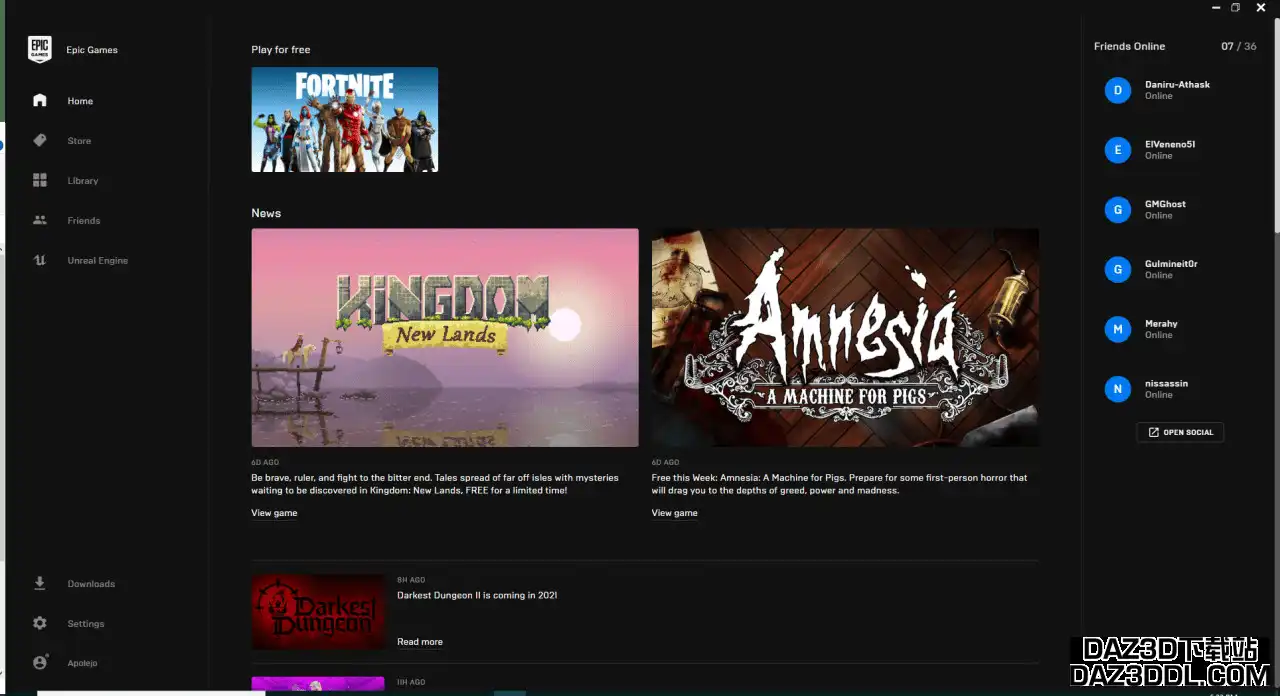The height and width of the screenshot is (696, 1280).
Task: Click the Unreal Engine logo icon
Action: click(40, 260)
